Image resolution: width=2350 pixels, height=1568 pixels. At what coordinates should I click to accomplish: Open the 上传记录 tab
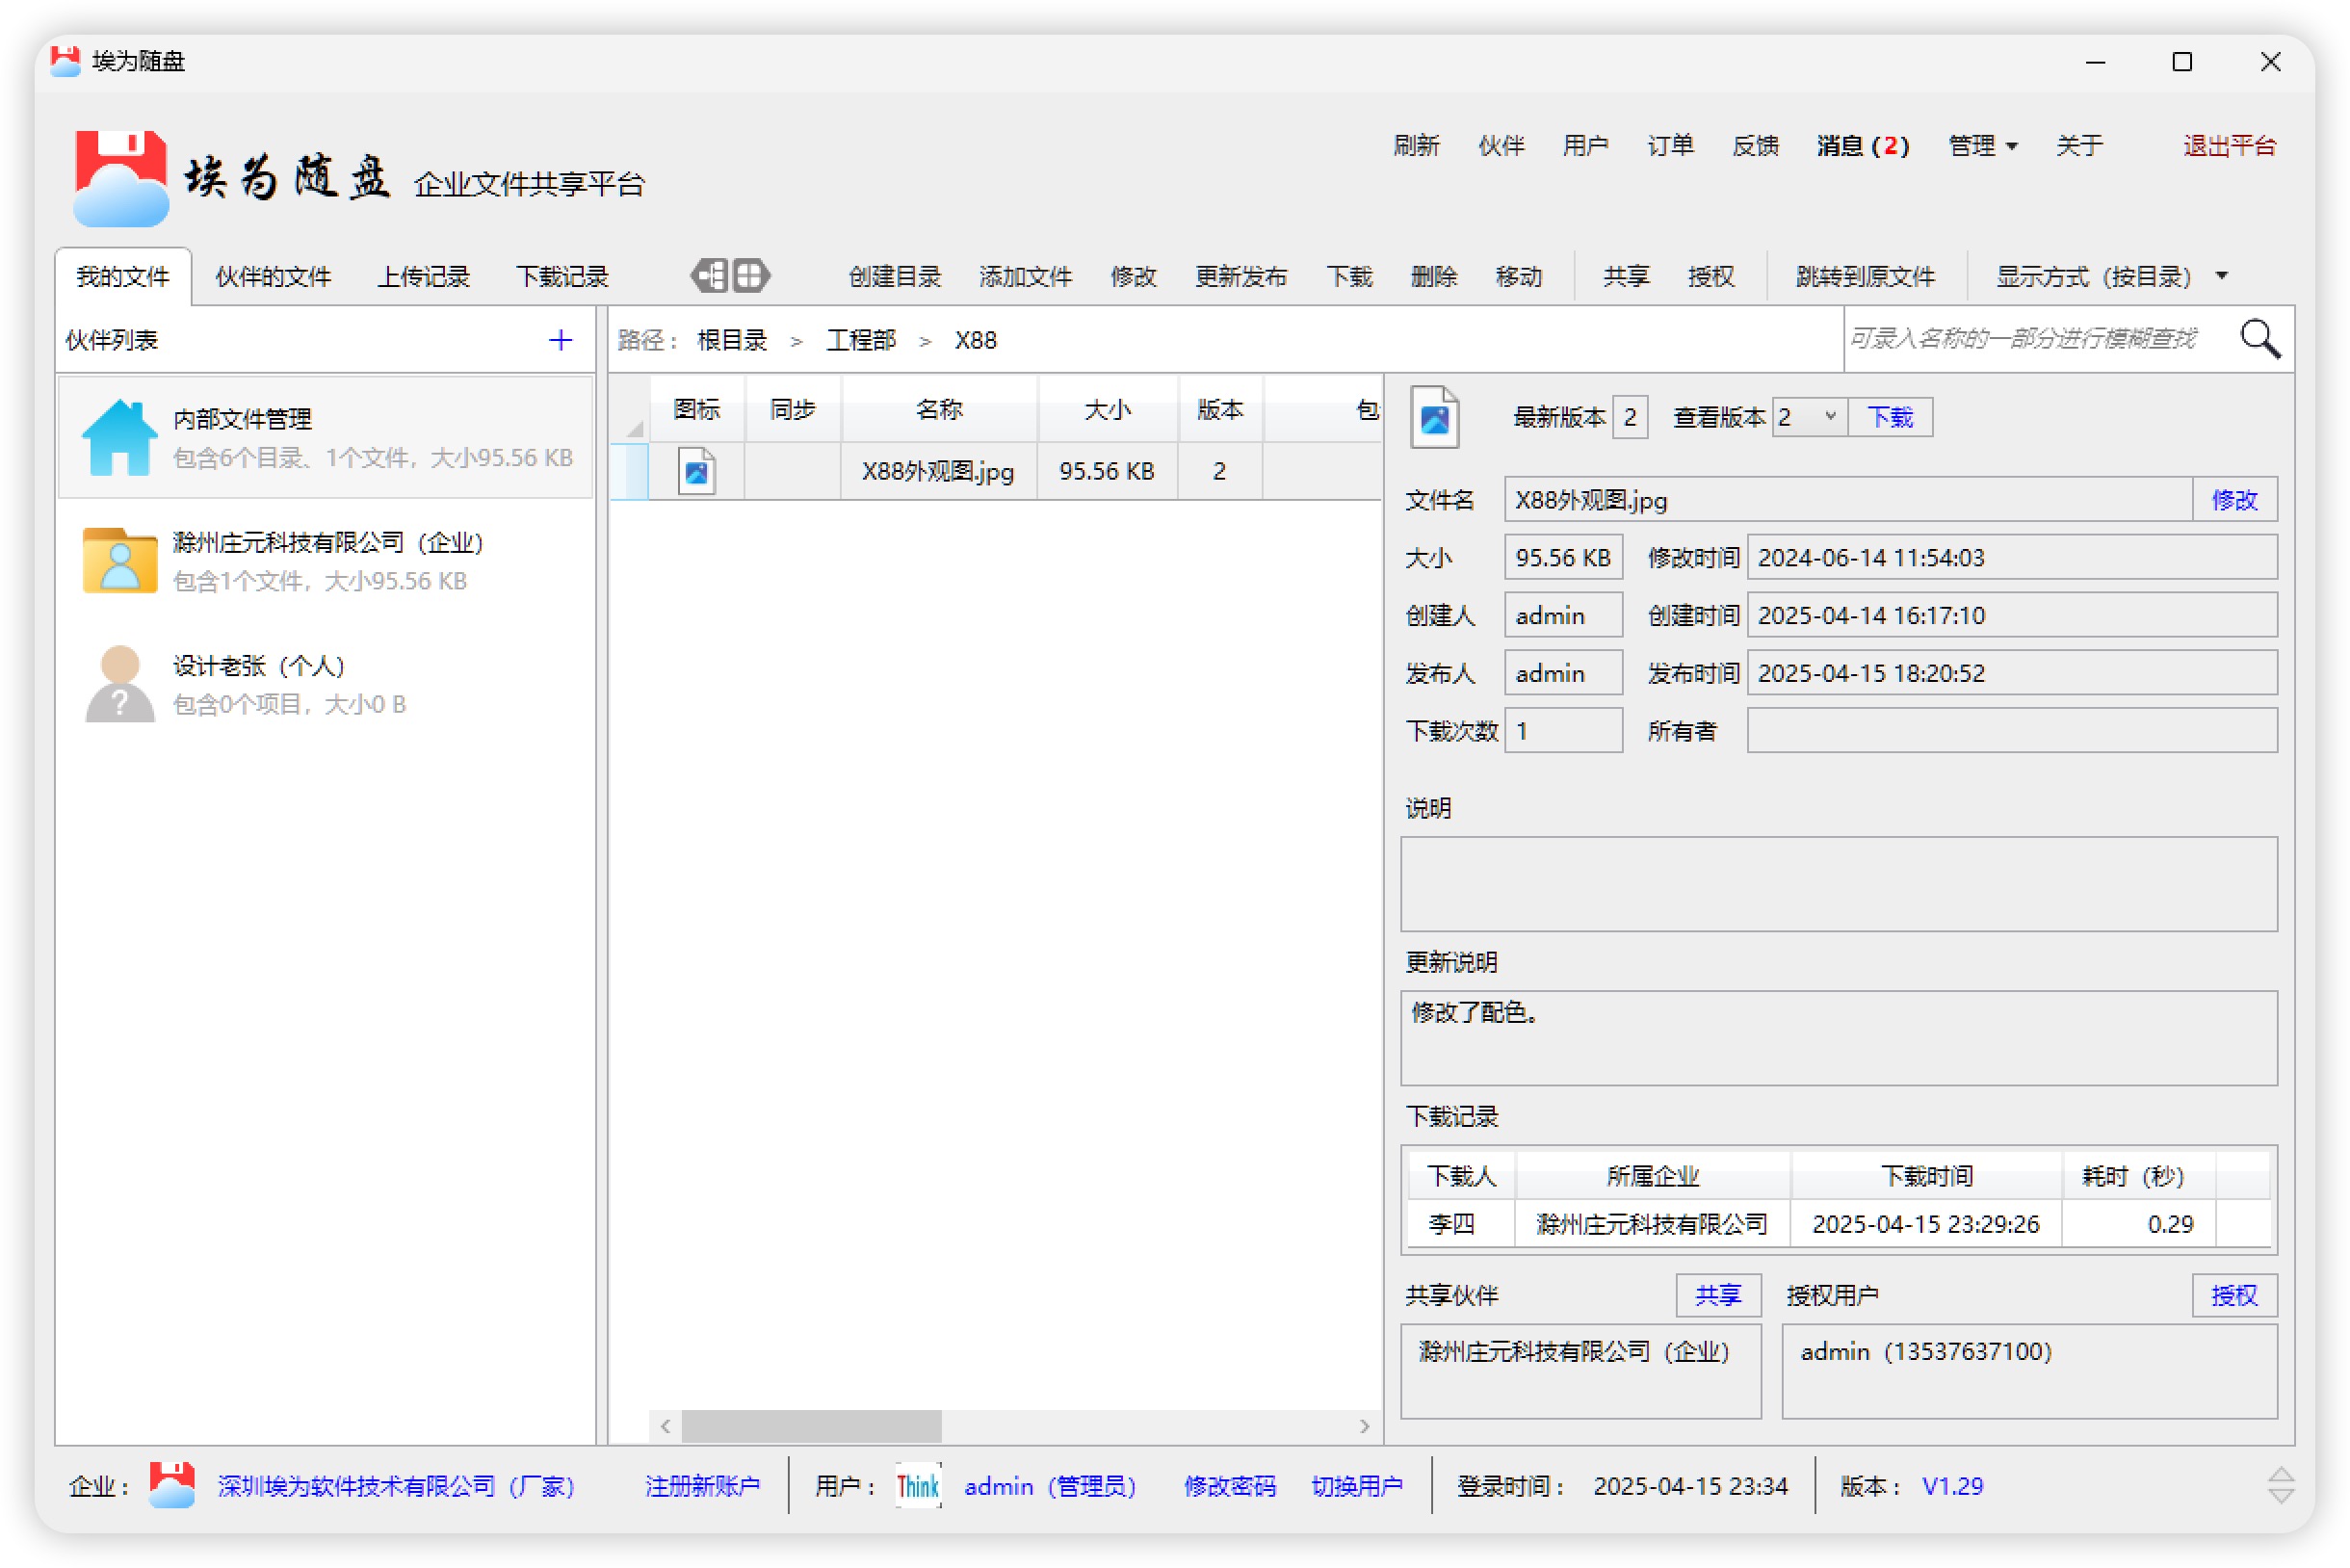(x=423, y=277)
